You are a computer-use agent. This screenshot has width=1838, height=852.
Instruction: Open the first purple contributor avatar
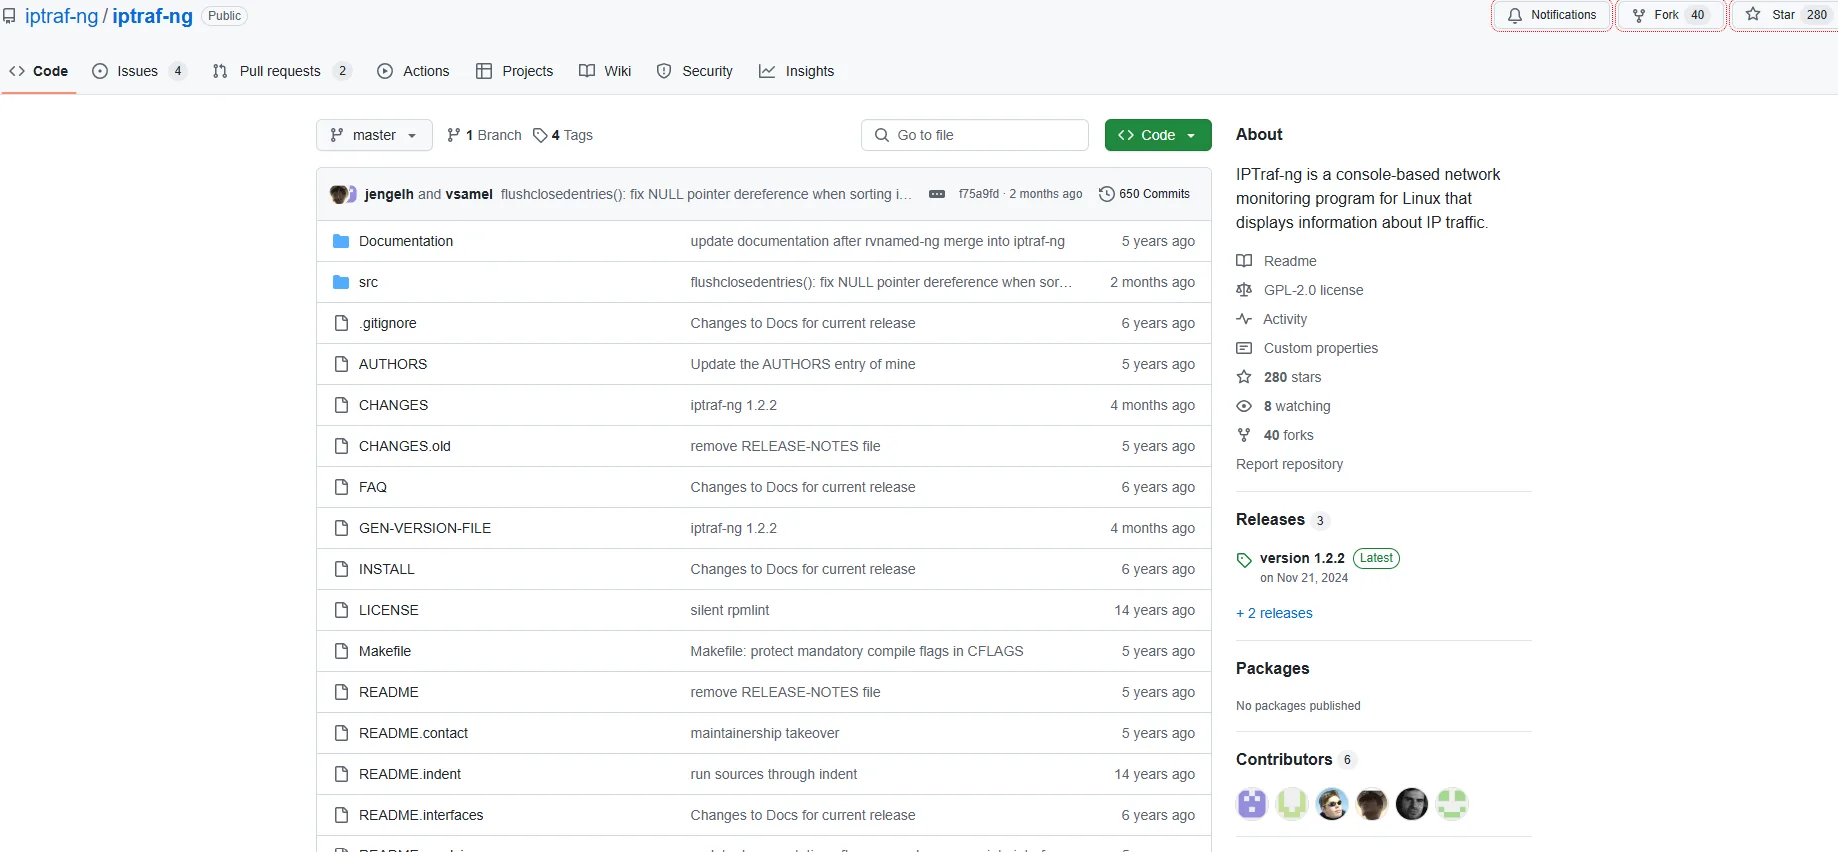[1252, 804]
